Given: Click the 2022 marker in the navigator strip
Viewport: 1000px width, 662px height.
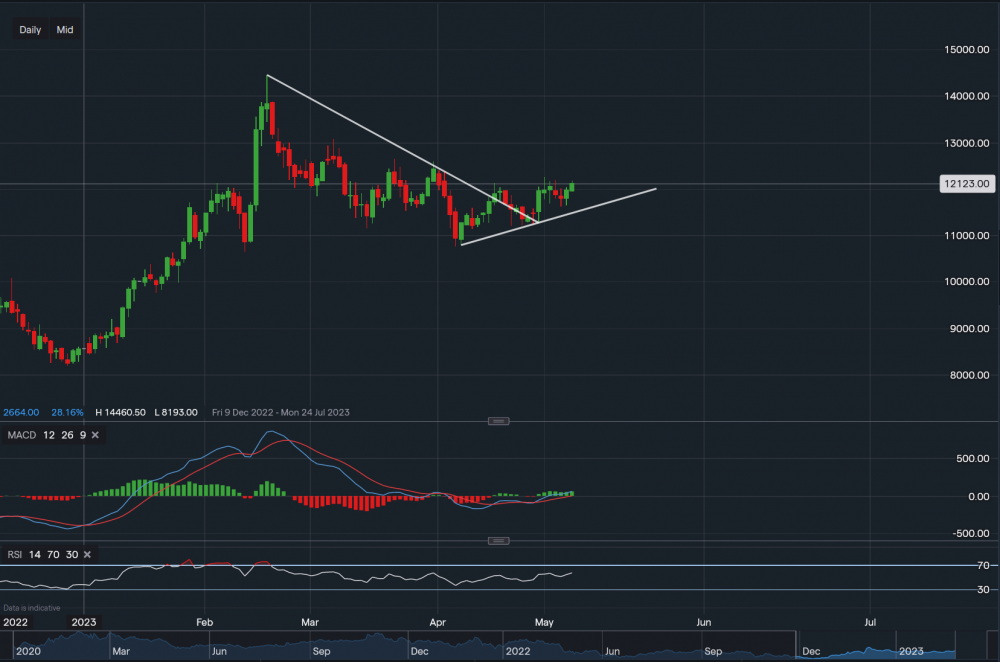Looking at the screenshot, I should tap(518, 649).
